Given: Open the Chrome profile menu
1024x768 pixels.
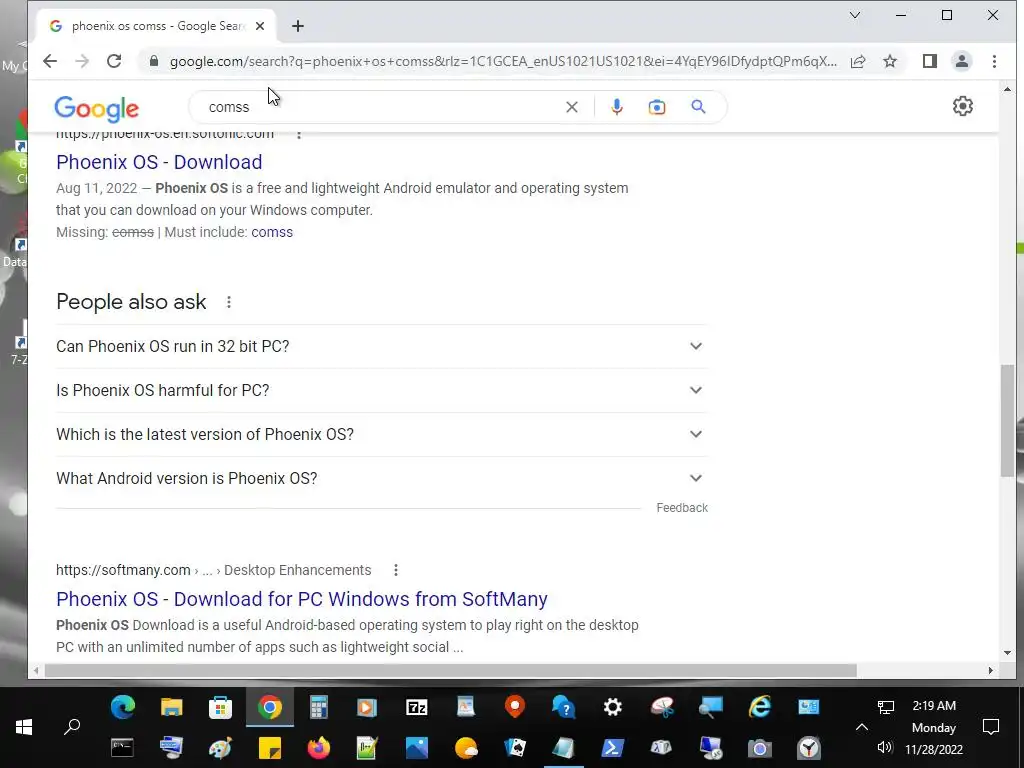Looking at the screenshot, I should pos(962,61).
